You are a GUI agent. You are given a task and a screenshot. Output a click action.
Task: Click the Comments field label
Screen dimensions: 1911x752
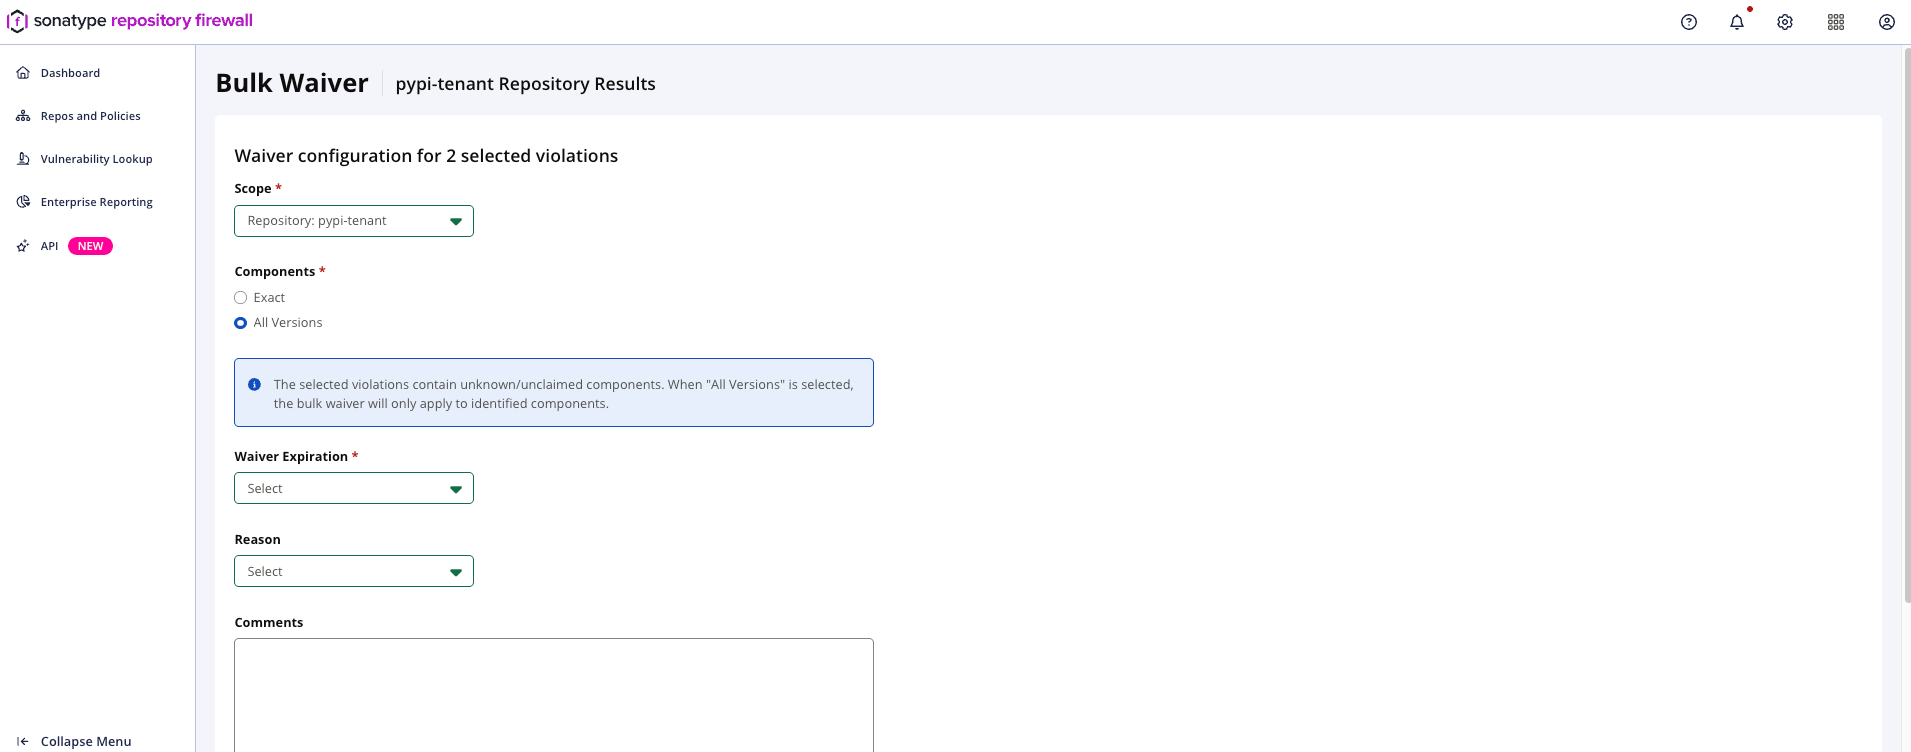[269, 623]
